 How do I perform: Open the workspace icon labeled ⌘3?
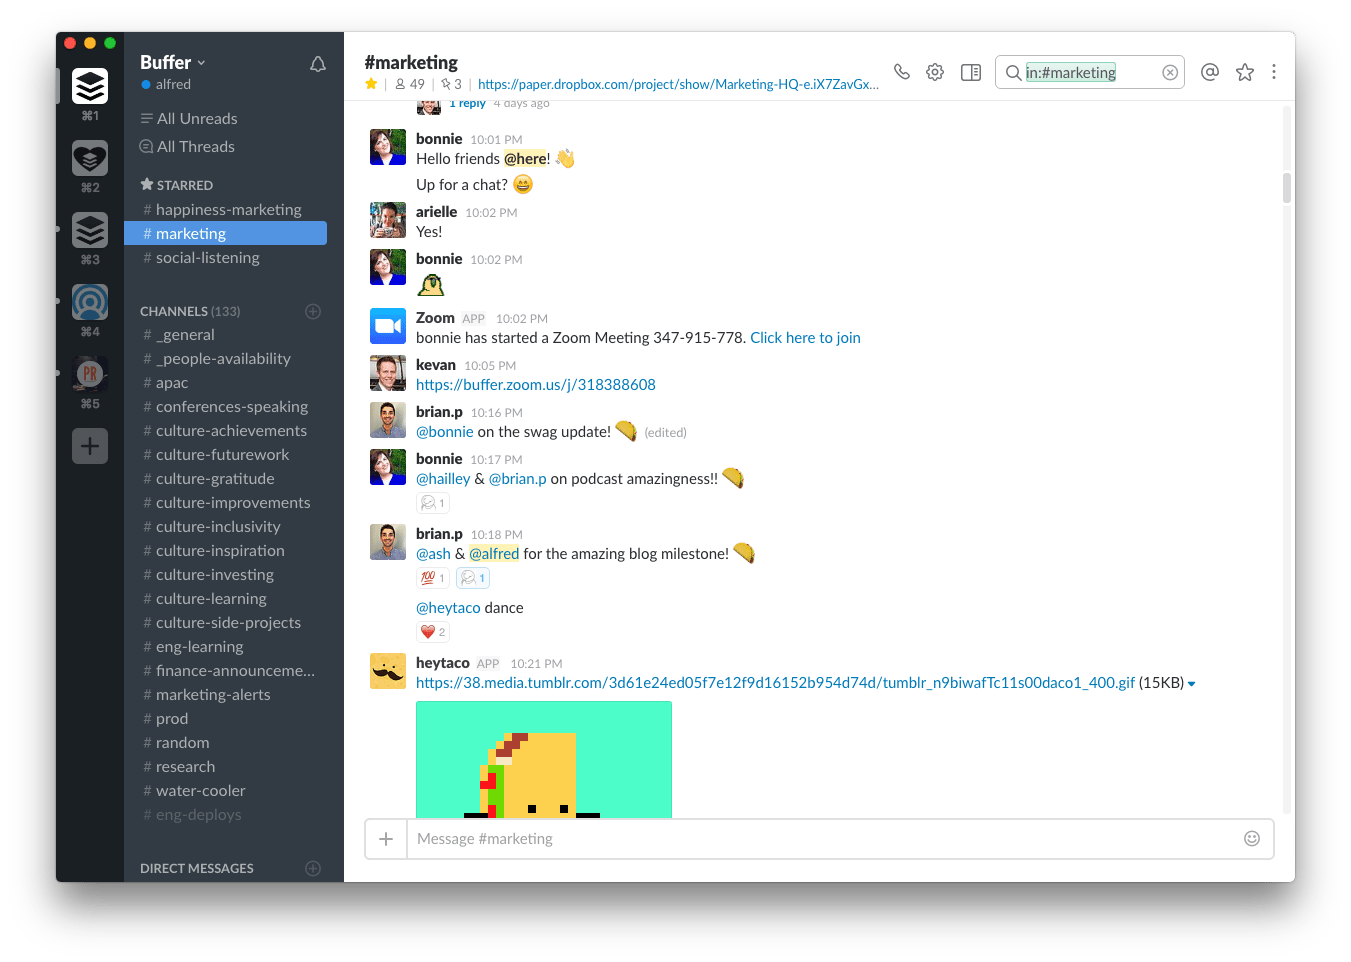pyautogui.click(x=90, y=230)
